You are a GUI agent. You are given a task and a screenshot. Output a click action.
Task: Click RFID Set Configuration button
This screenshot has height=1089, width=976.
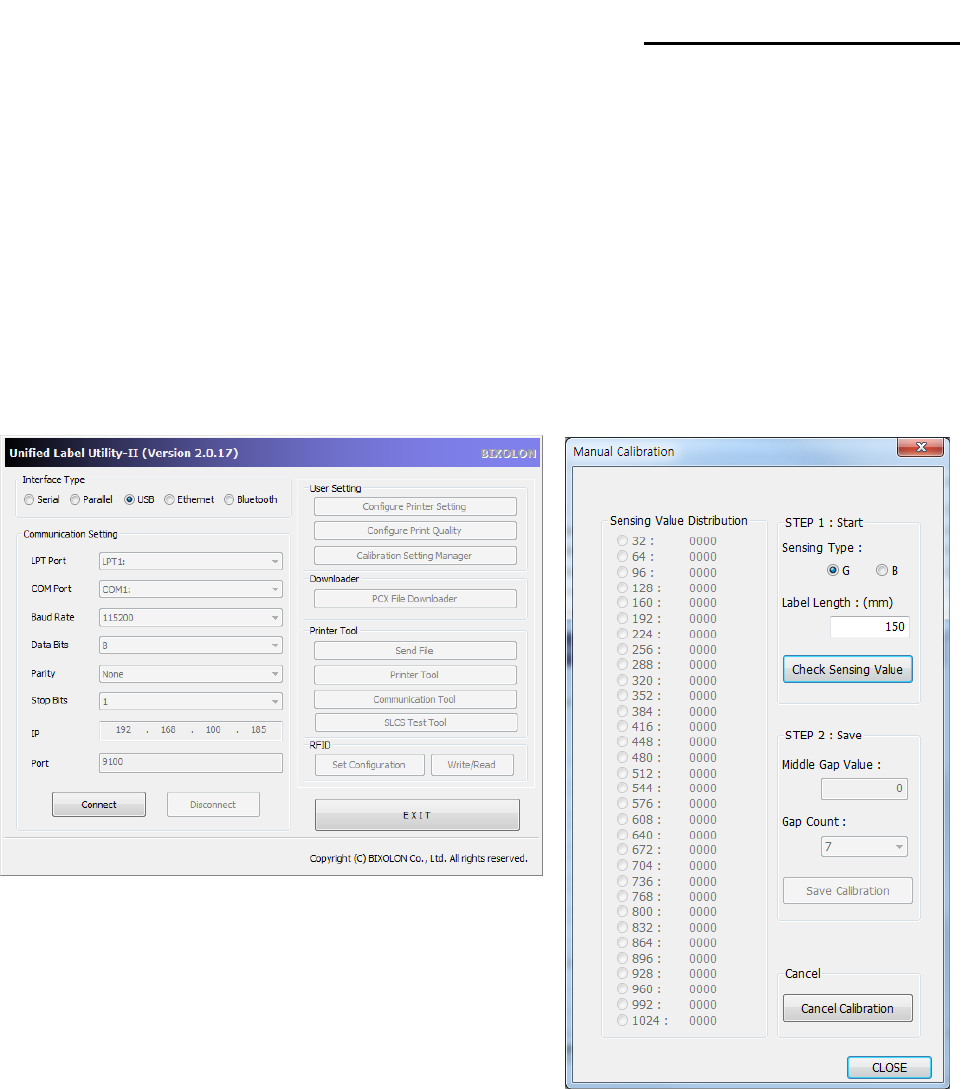(369, 765)
